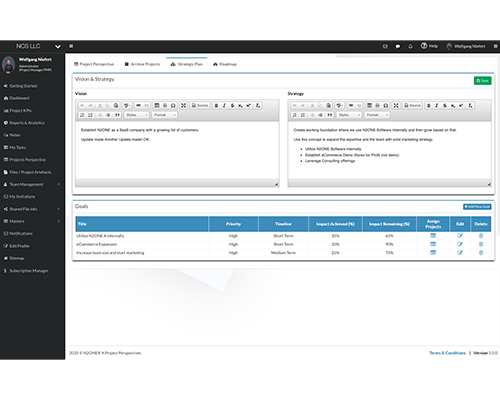500x400 pixels.
Task: Maximize the Vision editor
Action: 183,106
